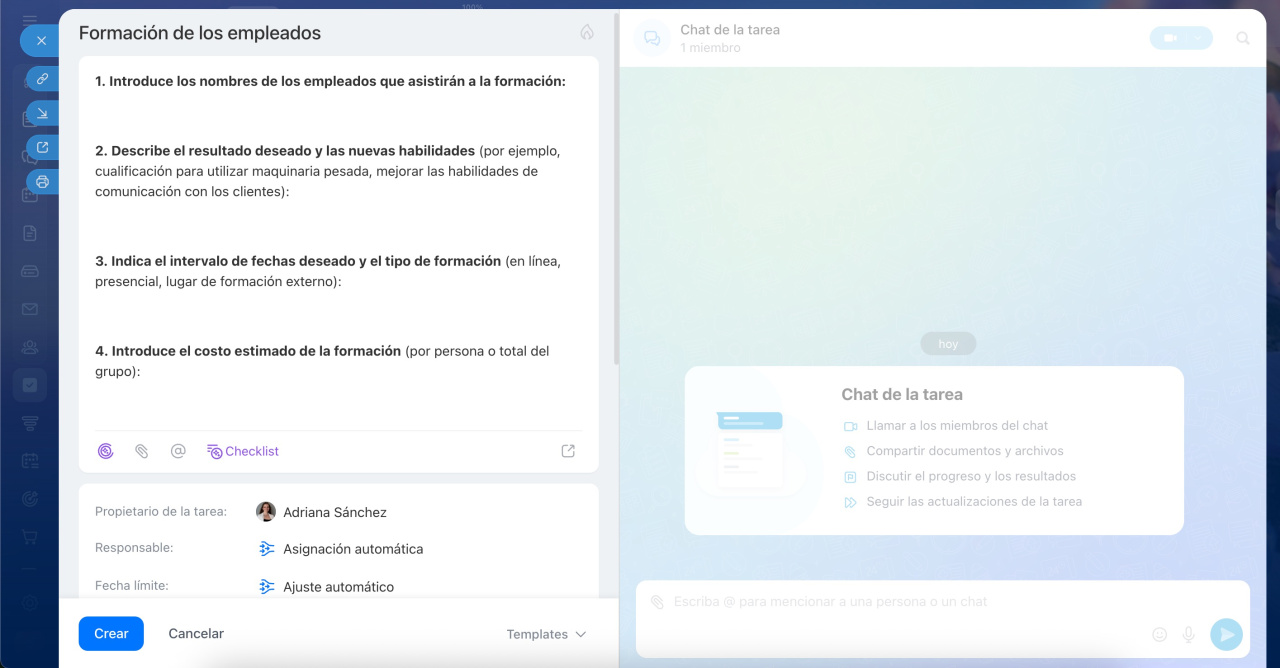The image size is (1280, 668).
Task: Open task in new window from side tab
Action: [42, 147]
